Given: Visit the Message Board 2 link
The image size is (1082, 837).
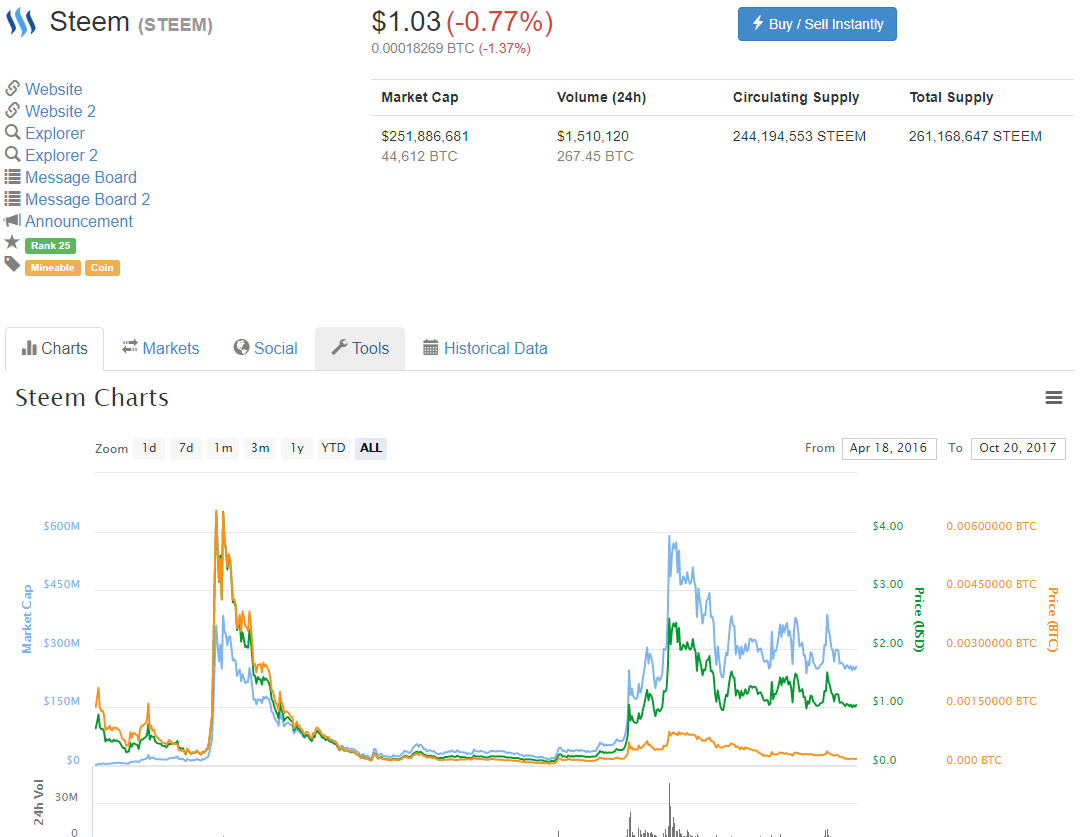Looking at the screenshot, I should click(88, 199).
